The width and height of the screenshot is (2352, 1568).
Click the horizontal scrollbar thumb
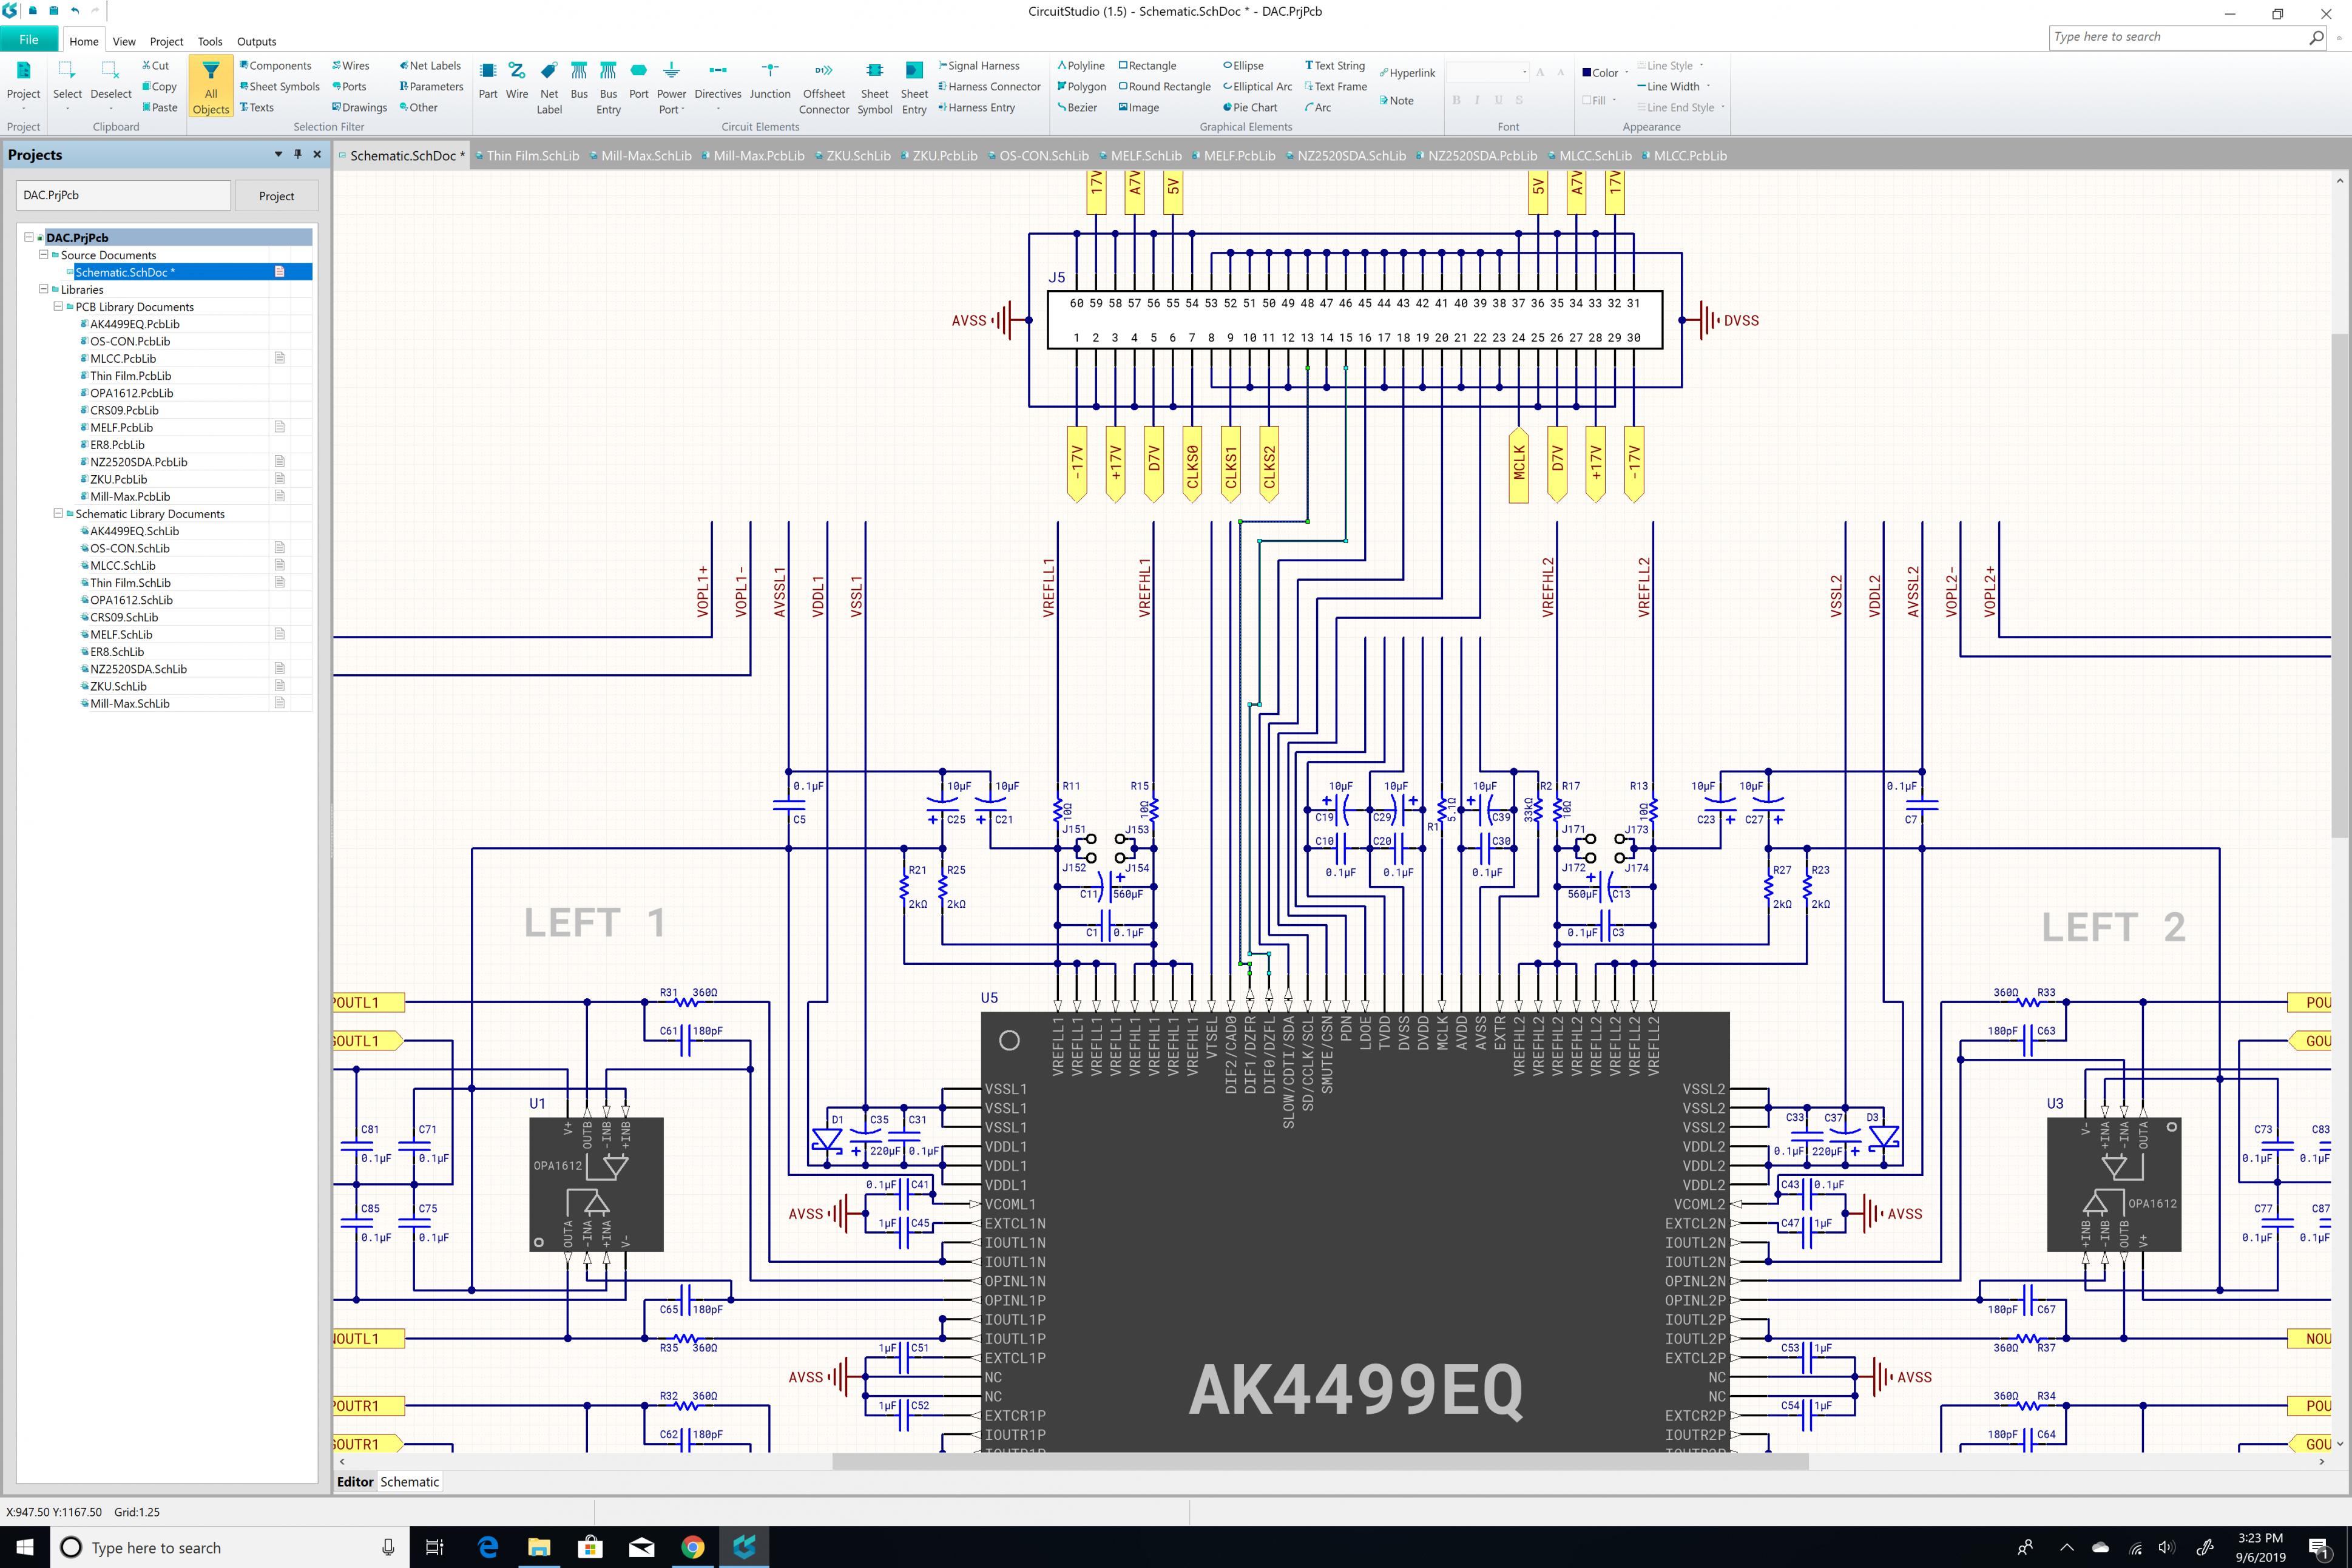tap(1320, 1462)
